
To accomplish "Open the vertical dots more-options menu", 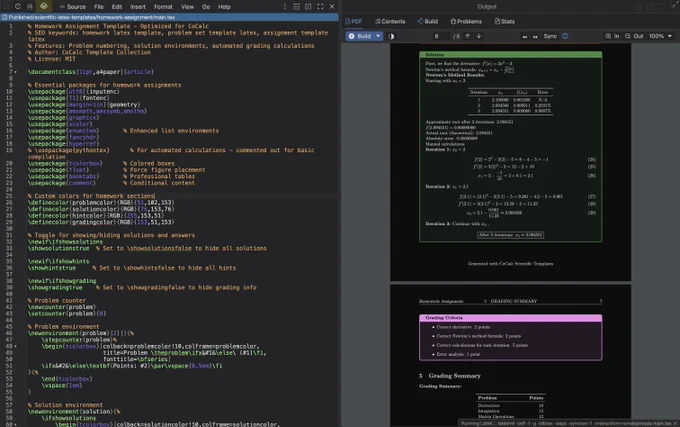I will pyautogui.click(x=284, y=7).
